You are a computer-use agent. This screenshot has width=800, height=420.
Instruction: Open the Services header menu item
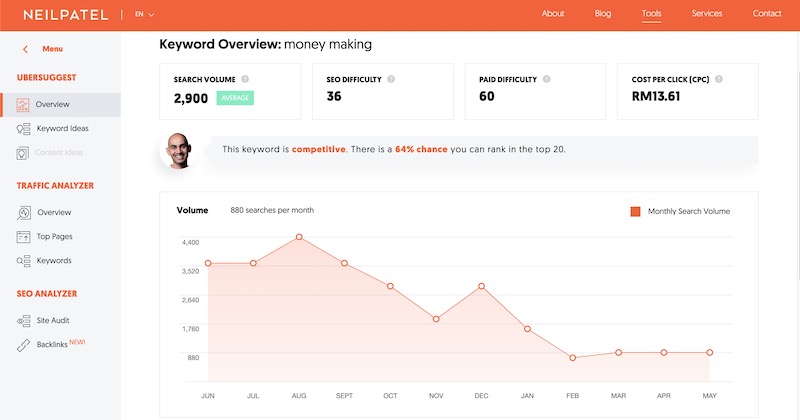(x=707, y=14)
